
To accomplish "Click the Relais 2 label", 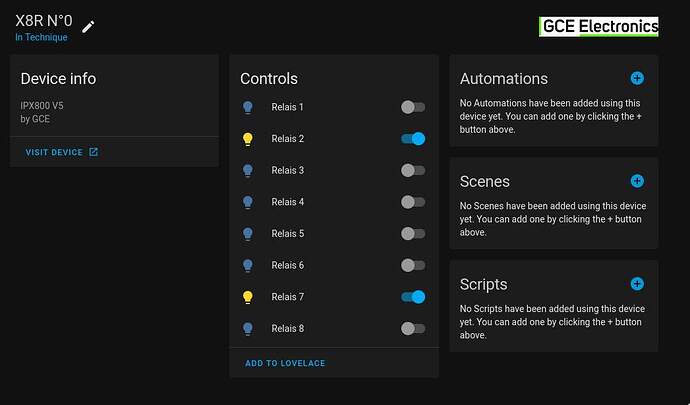I will click(x=287, y=139).
